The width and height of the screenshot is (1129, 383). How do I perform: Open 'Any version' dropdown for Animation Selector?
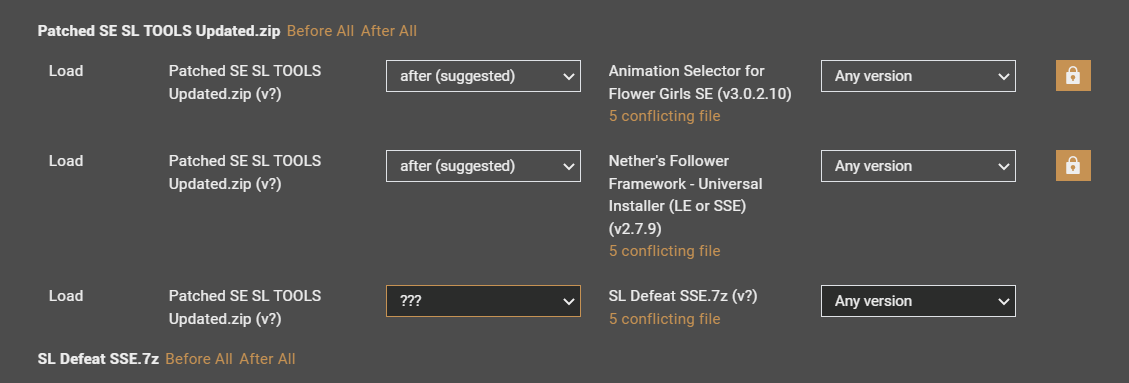tap(918, 76)
